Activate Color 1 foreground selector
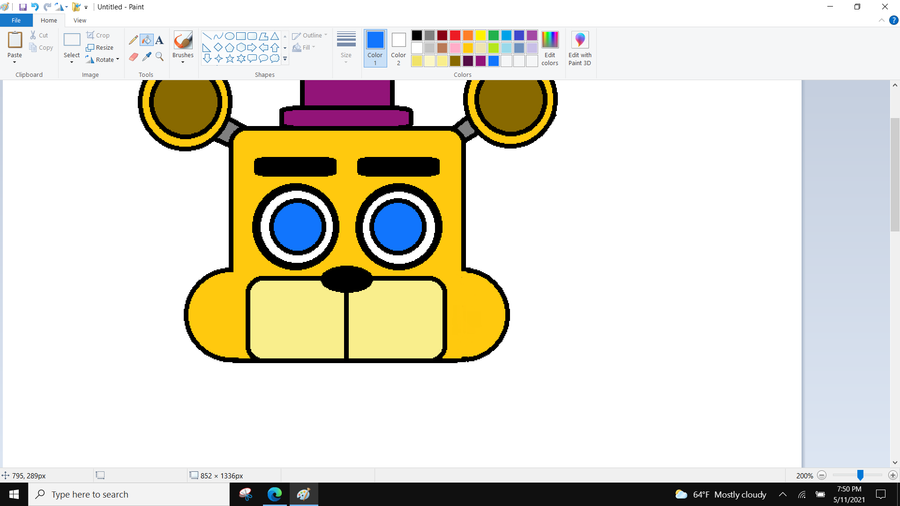This screenshot has height=506, width=900. [375, 48]
